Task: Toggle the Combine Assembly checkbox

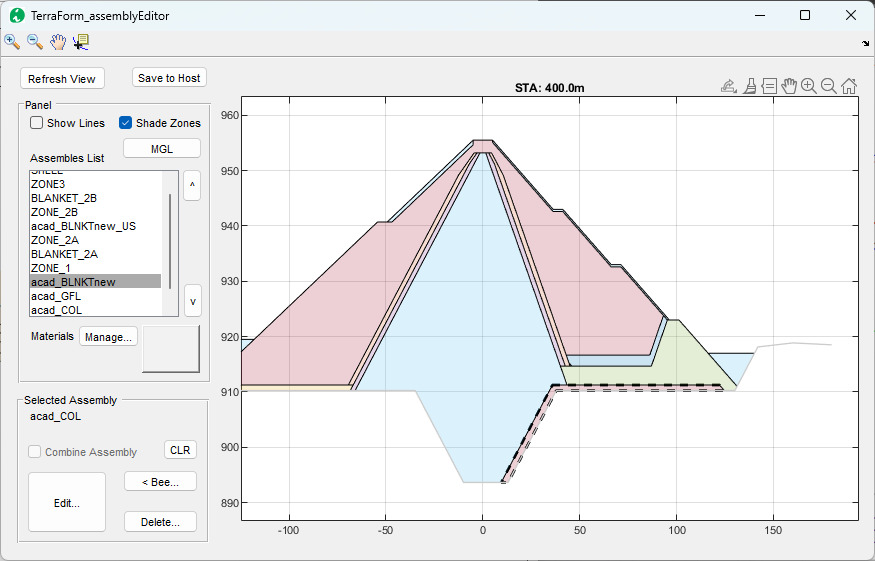Action: [36, 452]
